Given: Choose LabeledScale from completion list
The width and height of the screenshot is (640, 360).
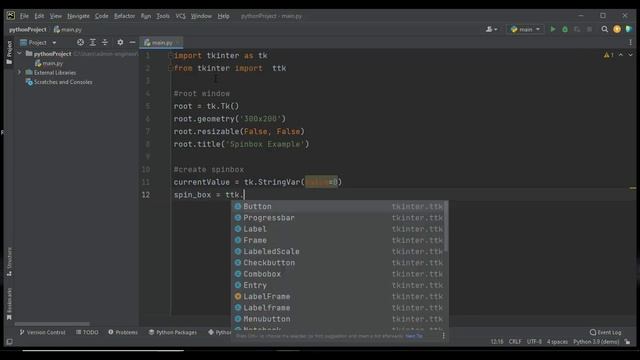Looking at the screenshot, I should [339, 251].
